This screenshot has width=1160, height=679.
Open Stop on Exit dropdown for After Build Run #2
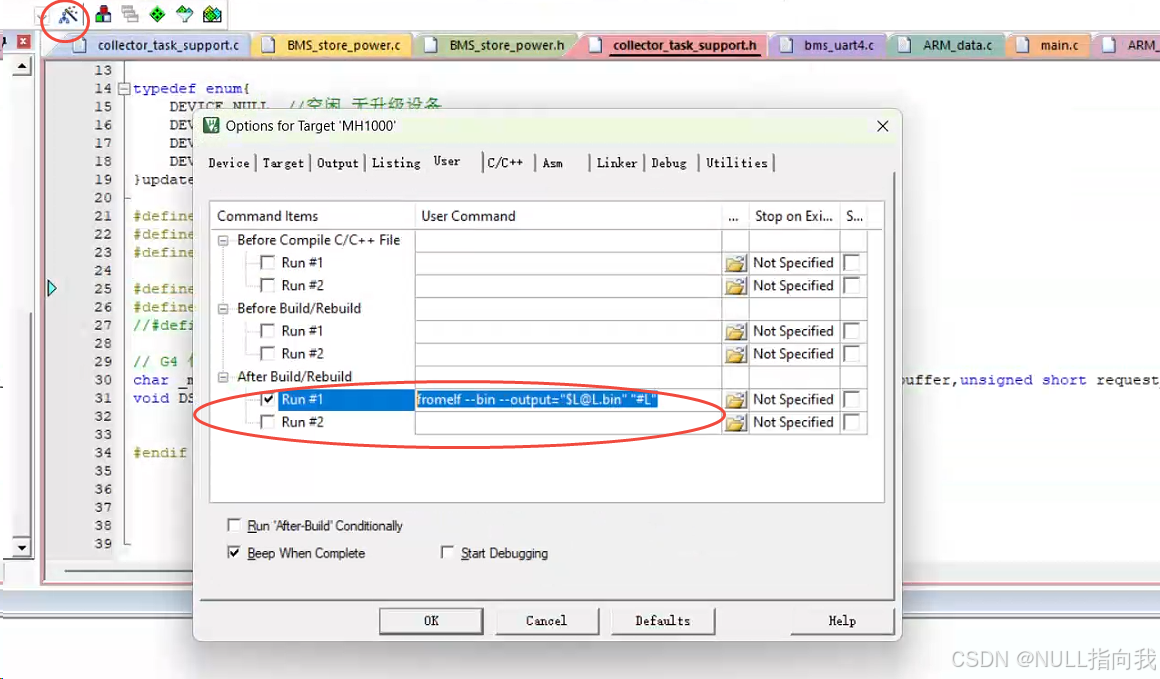coord(793,422)
